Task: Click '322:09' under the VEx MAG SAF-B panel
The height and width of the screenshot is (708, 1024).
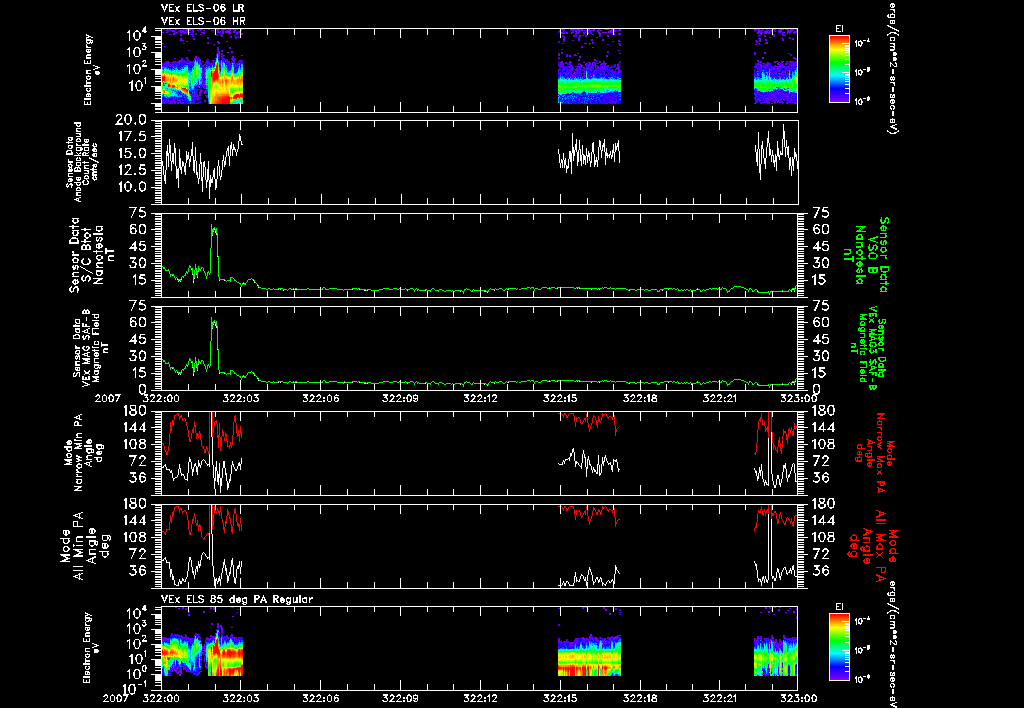Action: pyautogui.click(x=400, y=398)
